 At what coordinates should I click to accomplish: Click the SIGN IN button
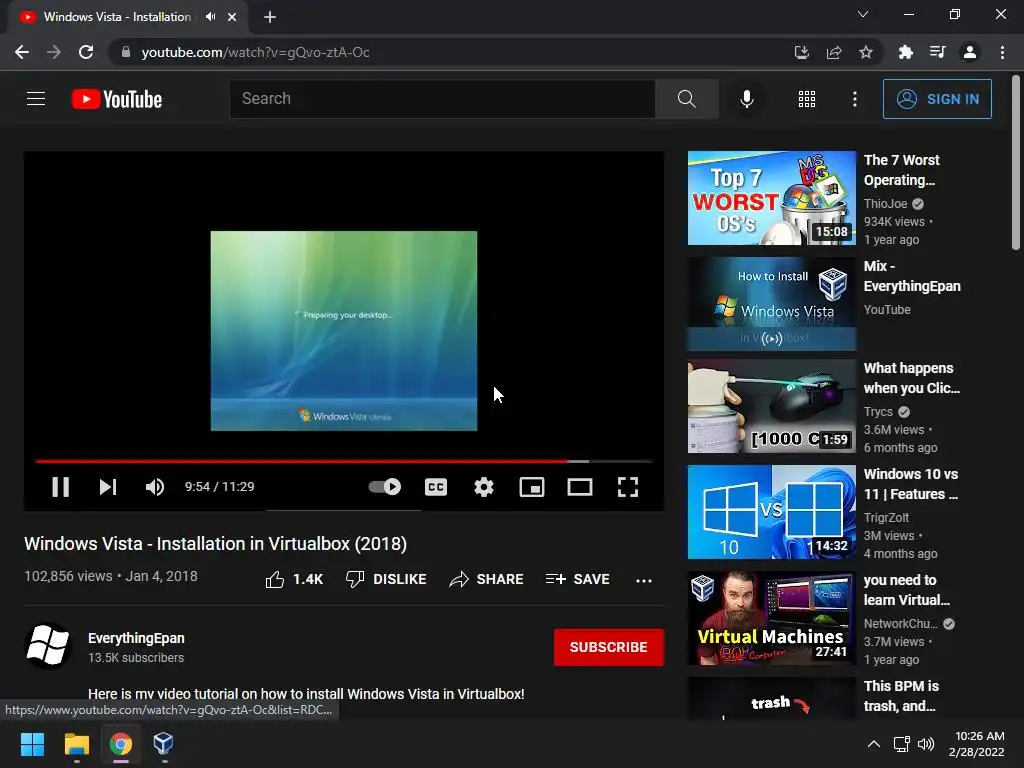tap(937, 99)
